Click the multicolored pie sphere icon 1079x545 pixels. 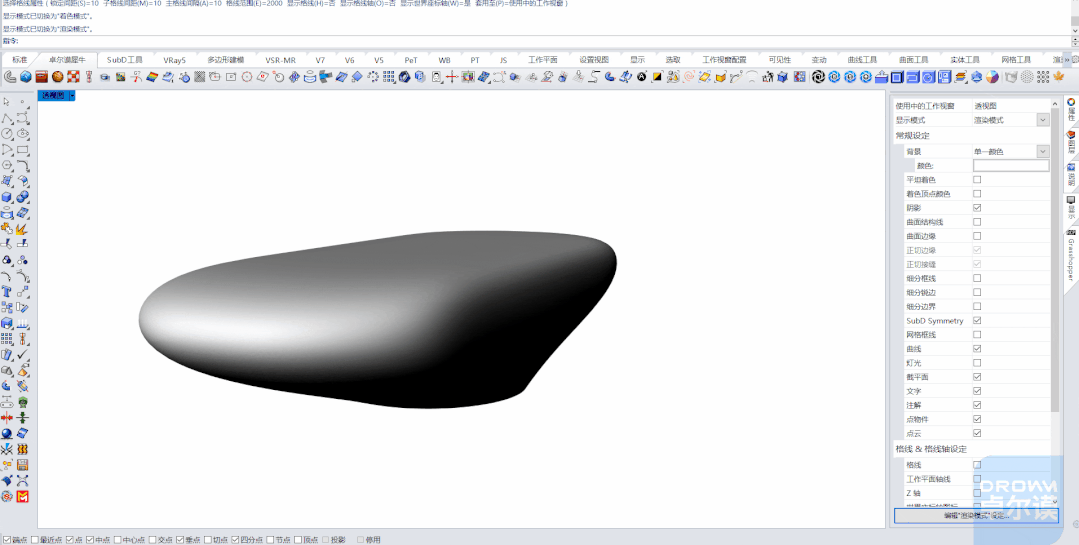[x=993, y=77]
